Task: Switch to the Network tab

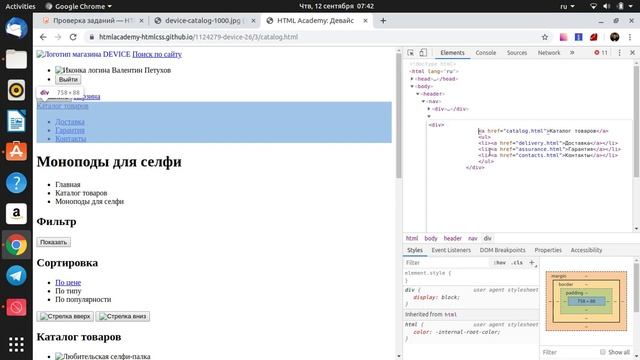Action: (549, 53)
